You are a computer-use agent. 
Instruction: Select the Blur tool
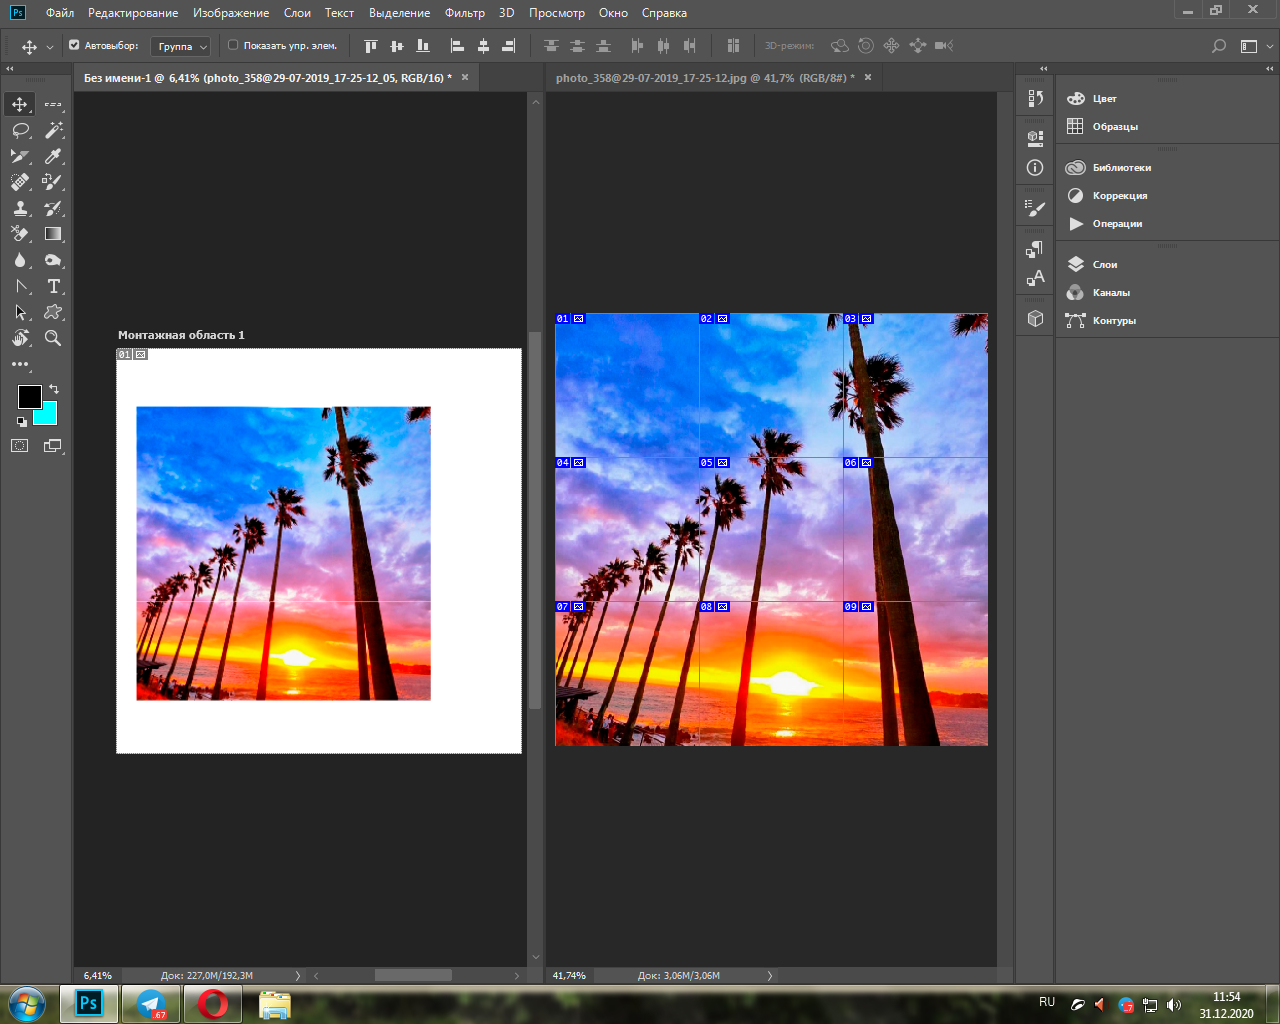point(20,260)
